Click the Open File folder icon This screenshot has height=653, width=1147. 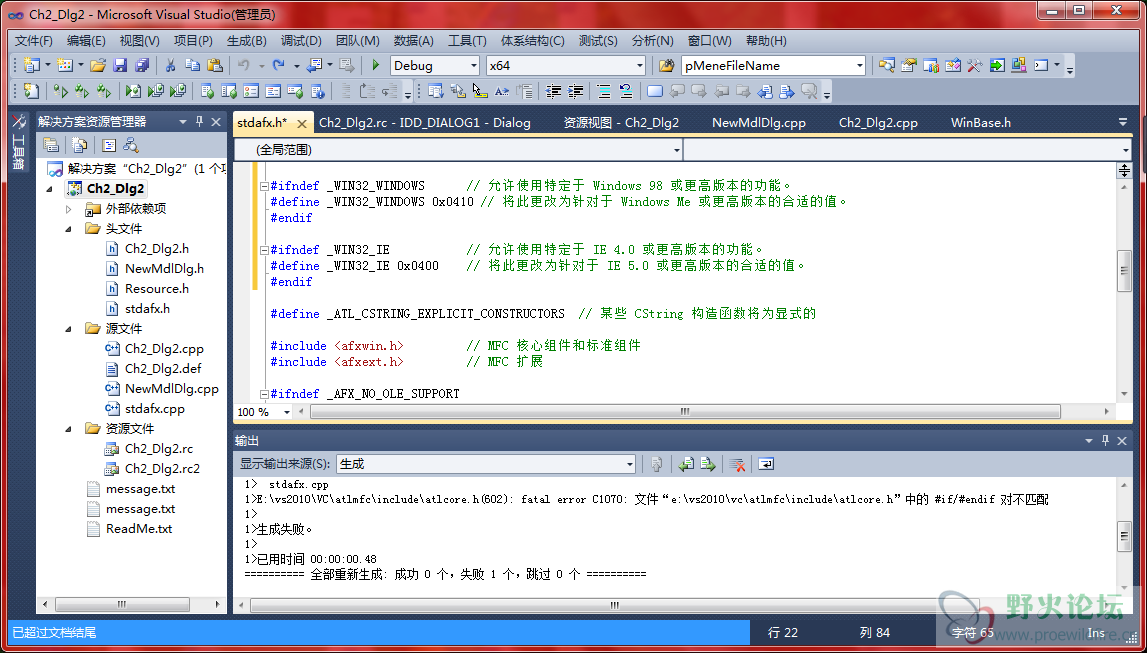(x=98, y=66)
